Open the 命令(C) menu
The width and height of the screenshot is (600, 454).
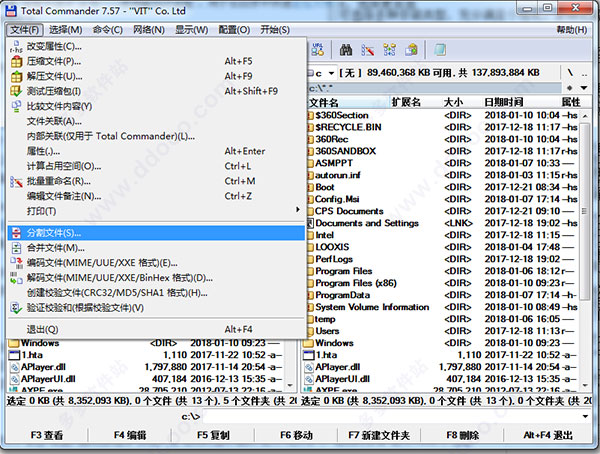[x=108, y=29]
